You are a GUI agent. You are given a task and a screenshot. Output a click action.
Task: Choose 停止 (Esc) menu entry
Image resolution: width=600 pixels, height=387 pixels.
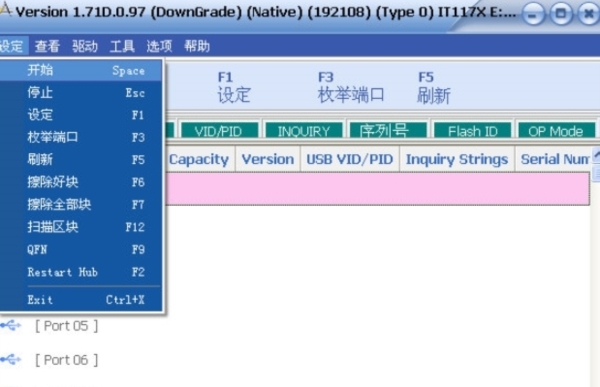point(81,93)
